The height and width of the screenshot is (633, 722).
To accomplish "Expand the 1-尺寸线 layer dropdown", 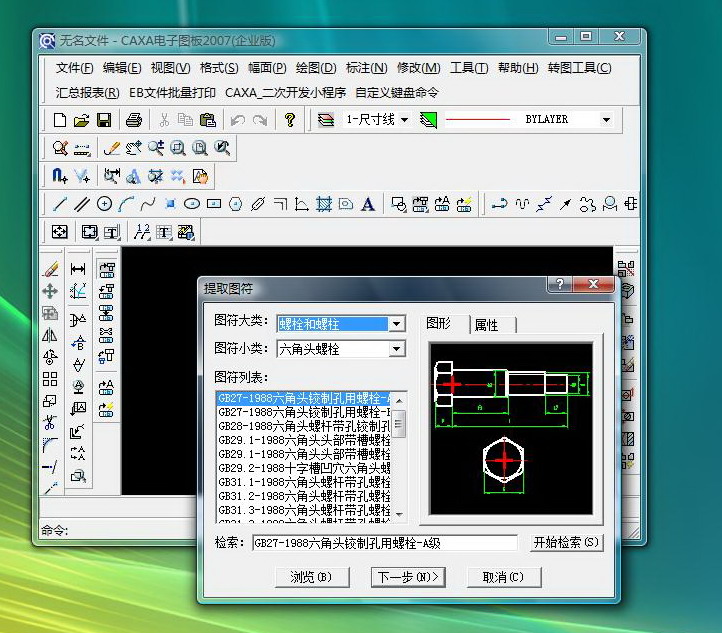I will (x=404, y=120).
